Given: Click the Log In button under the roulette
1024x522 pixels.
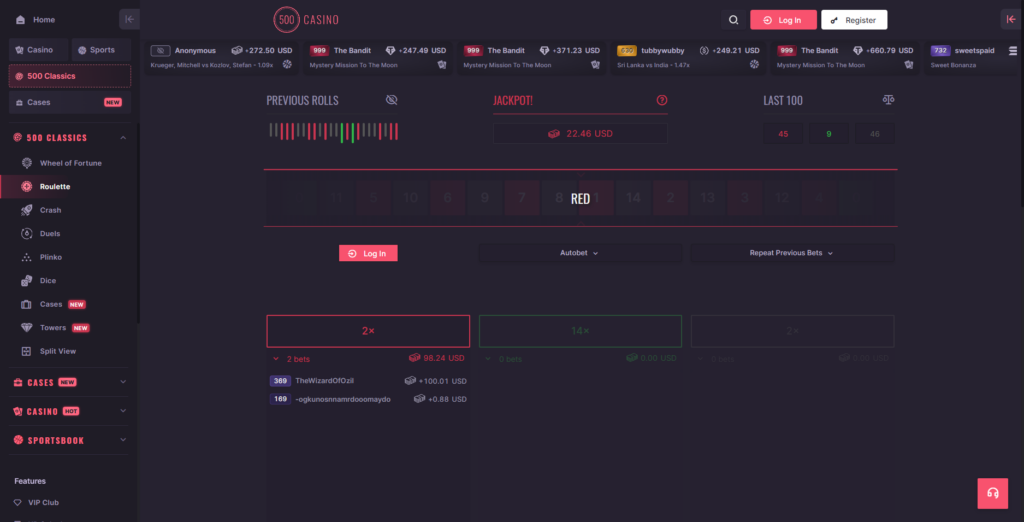Looking at the screenshot, I should (x=368, y=253).
